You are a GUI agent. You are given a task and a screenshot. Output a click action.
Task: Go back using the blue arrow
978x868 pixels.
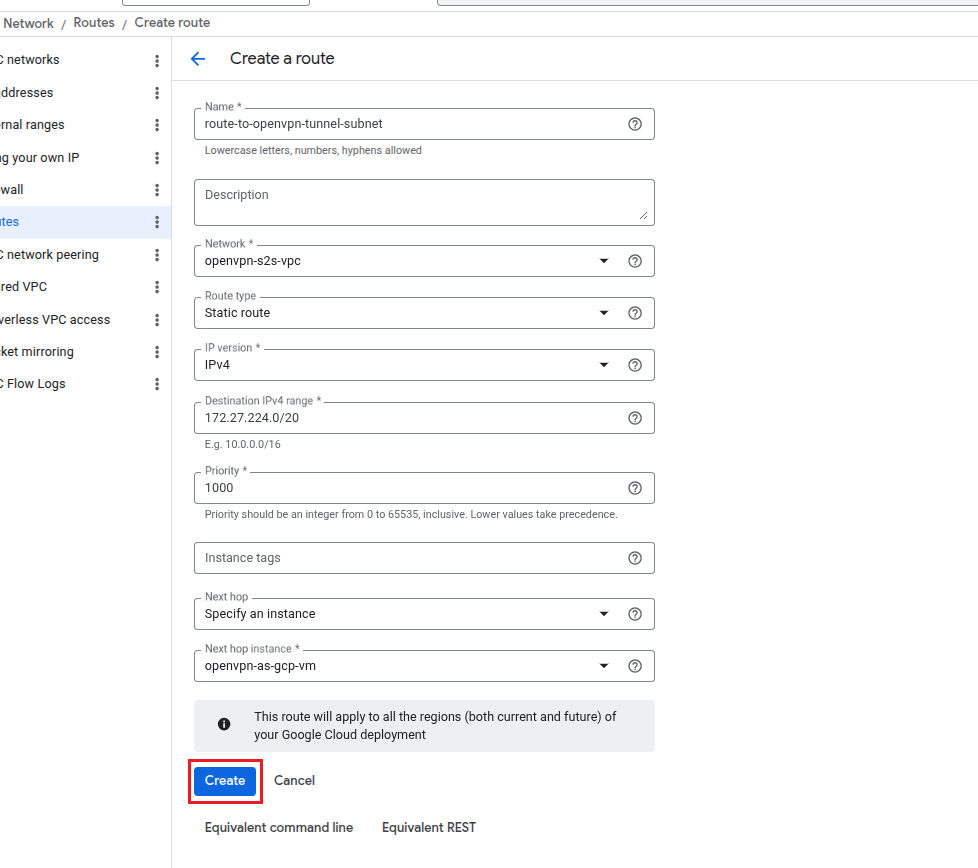[198, 59]
